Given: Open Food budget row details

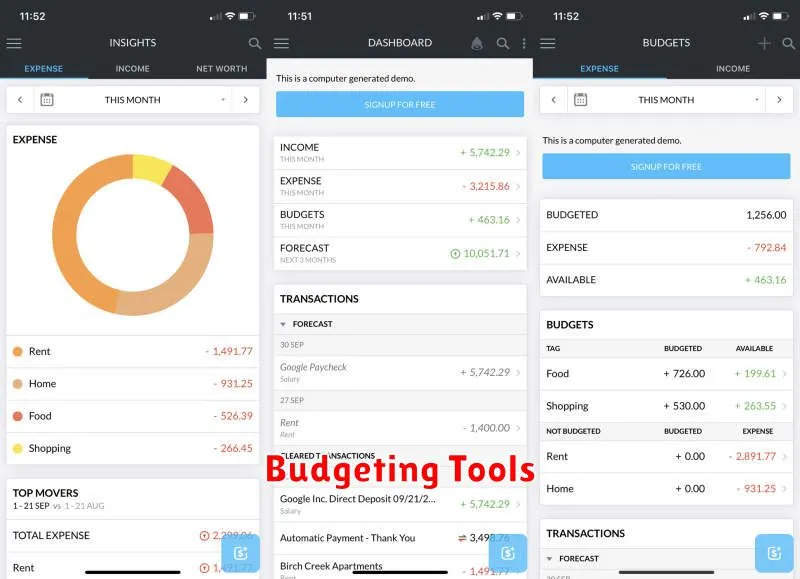Looking at the screenshot, I should [666, 373].
